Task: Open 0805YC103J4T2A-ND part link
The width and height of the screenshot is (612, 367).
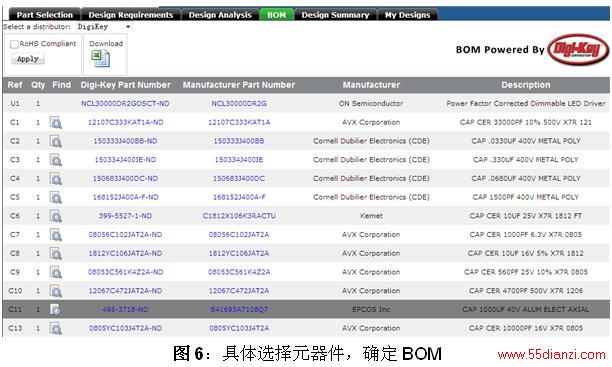Action: (x=125, y=328)
